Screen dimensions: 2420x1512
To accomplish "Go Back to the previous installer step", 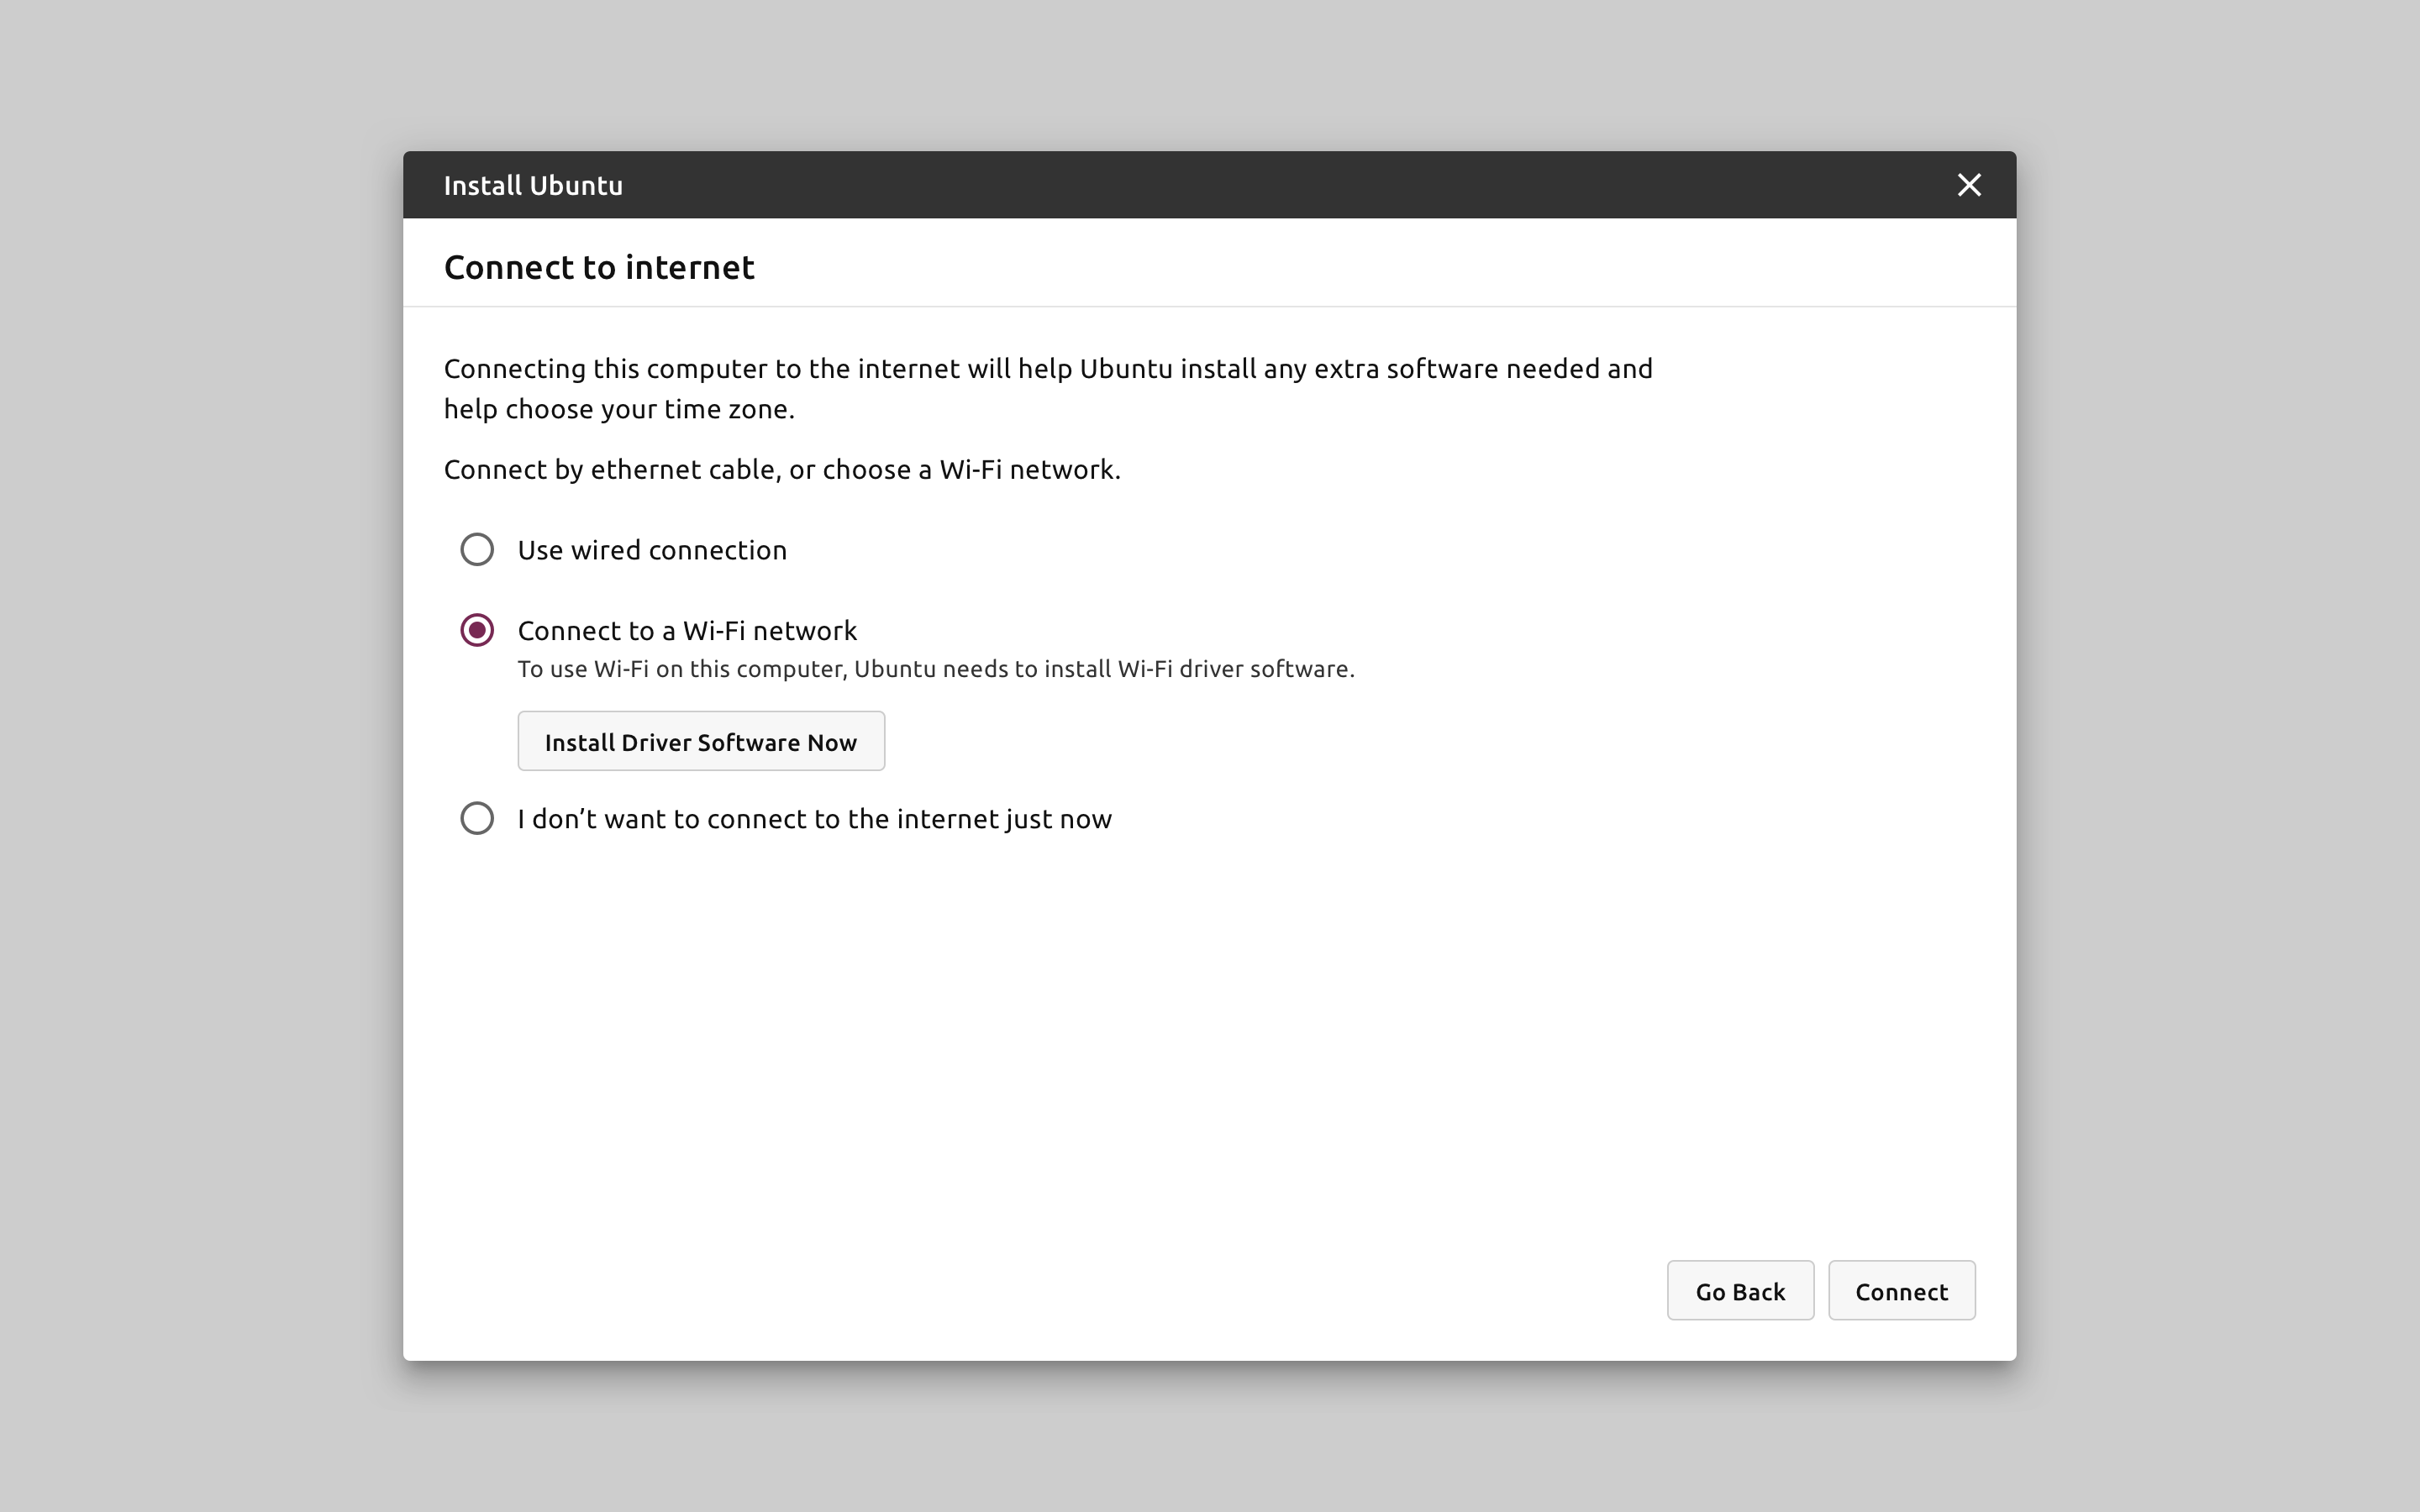I will (x=1739, y=1290).
